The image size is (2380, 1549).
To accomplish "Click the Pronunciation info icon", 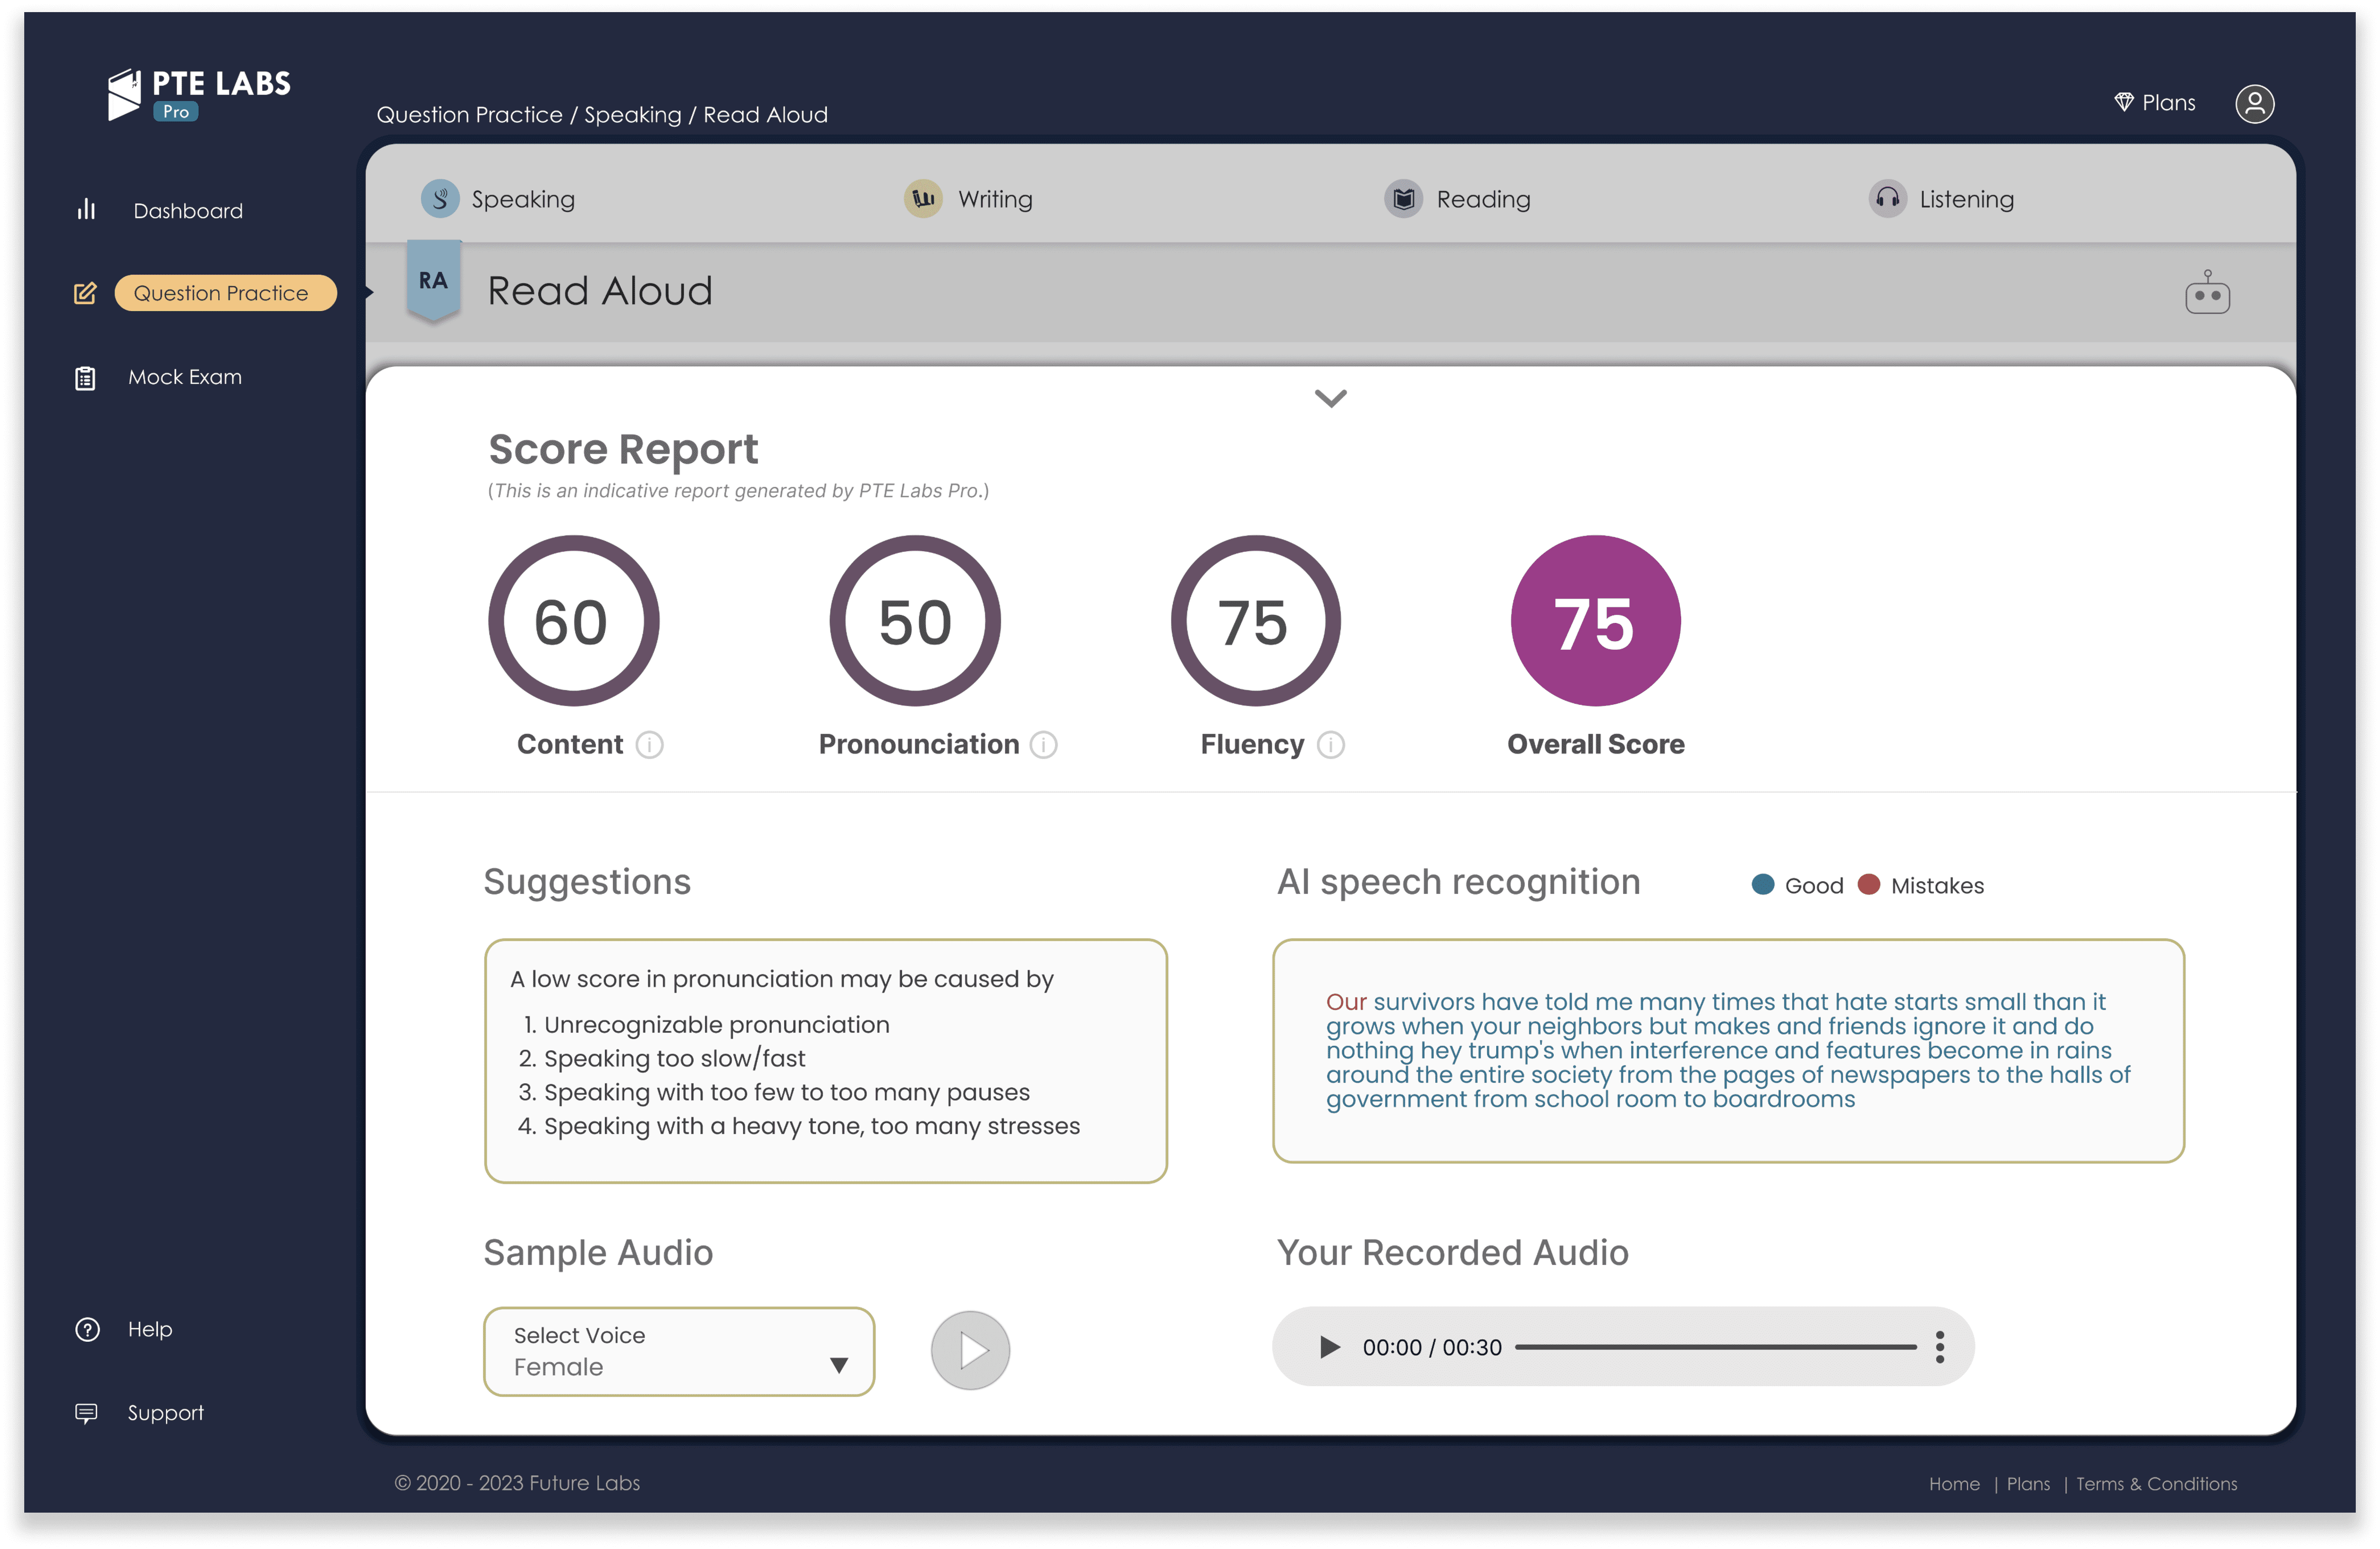I will 1043,745.
